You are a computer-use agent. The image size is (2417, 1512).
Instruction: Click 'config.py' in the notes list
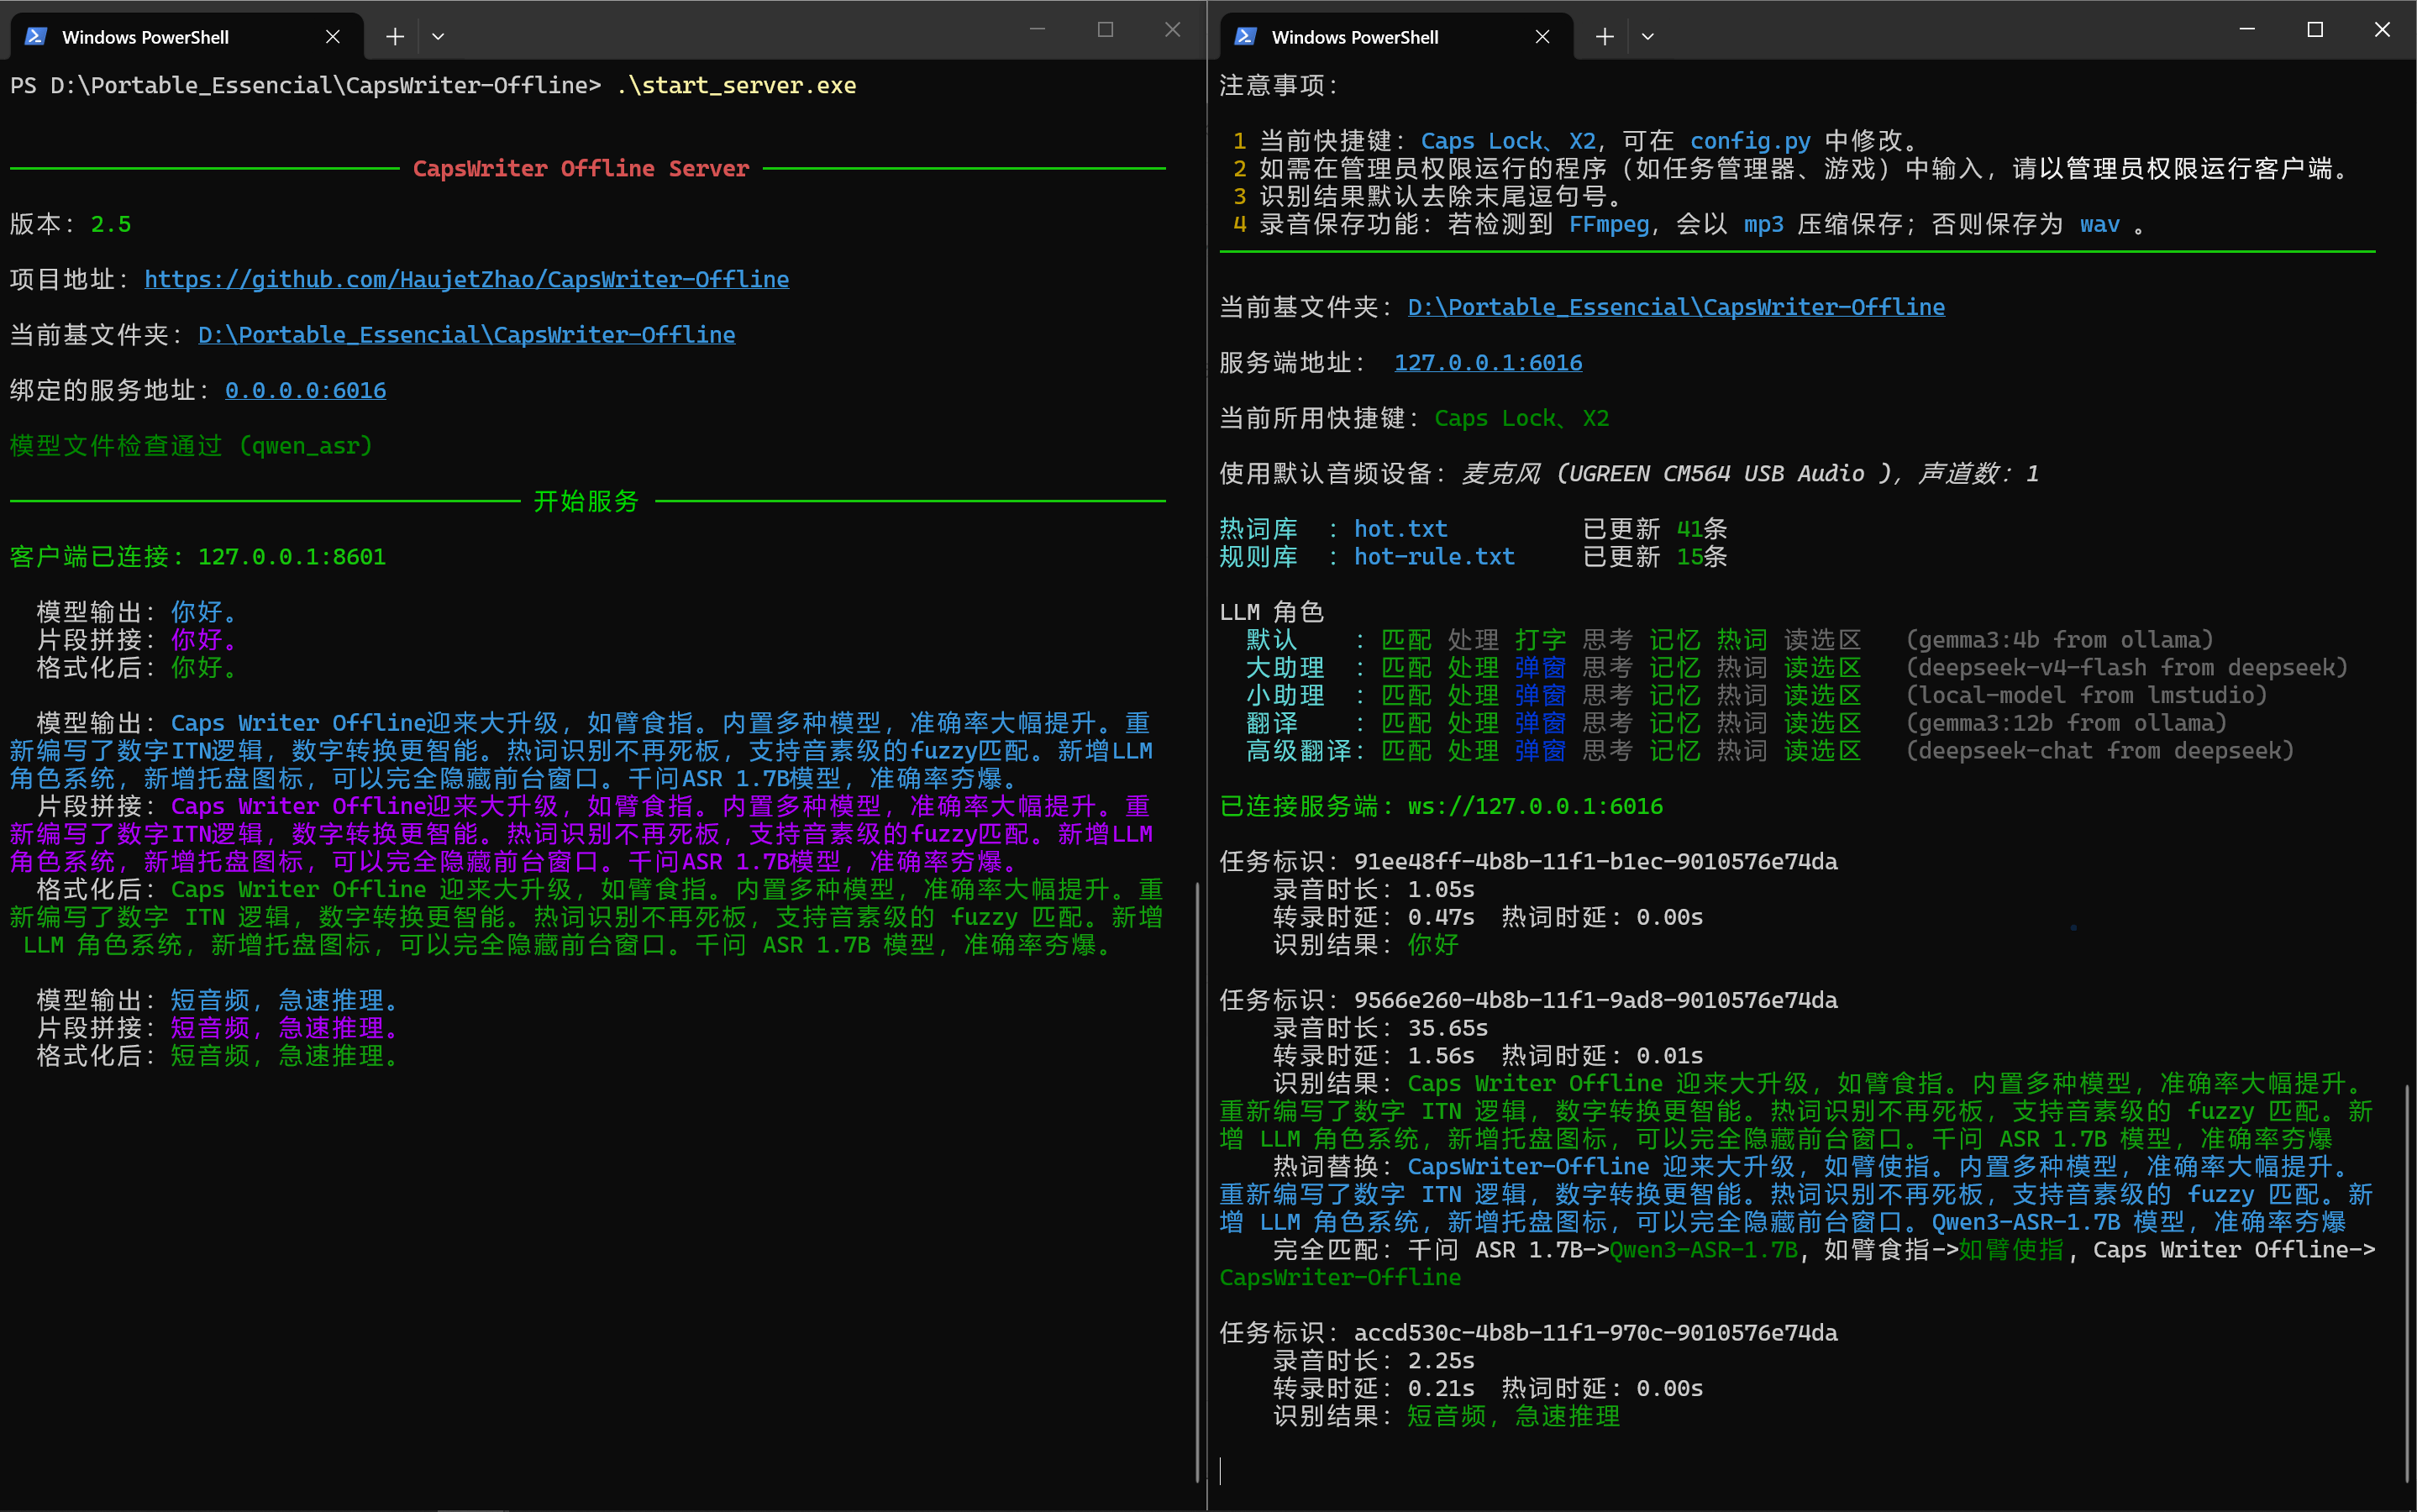point(1750,141)
